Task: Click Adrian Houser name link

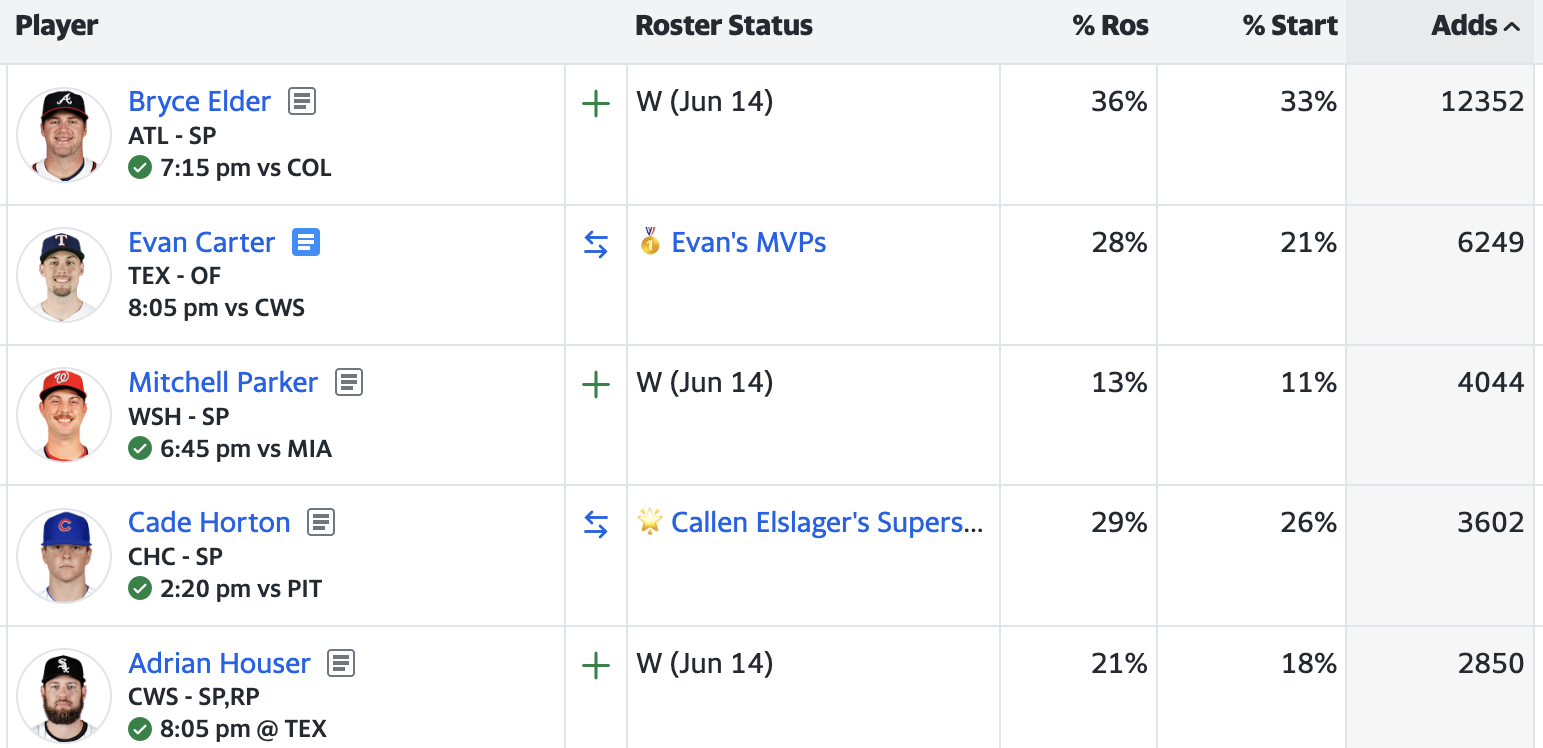Action: click(219, 664)
